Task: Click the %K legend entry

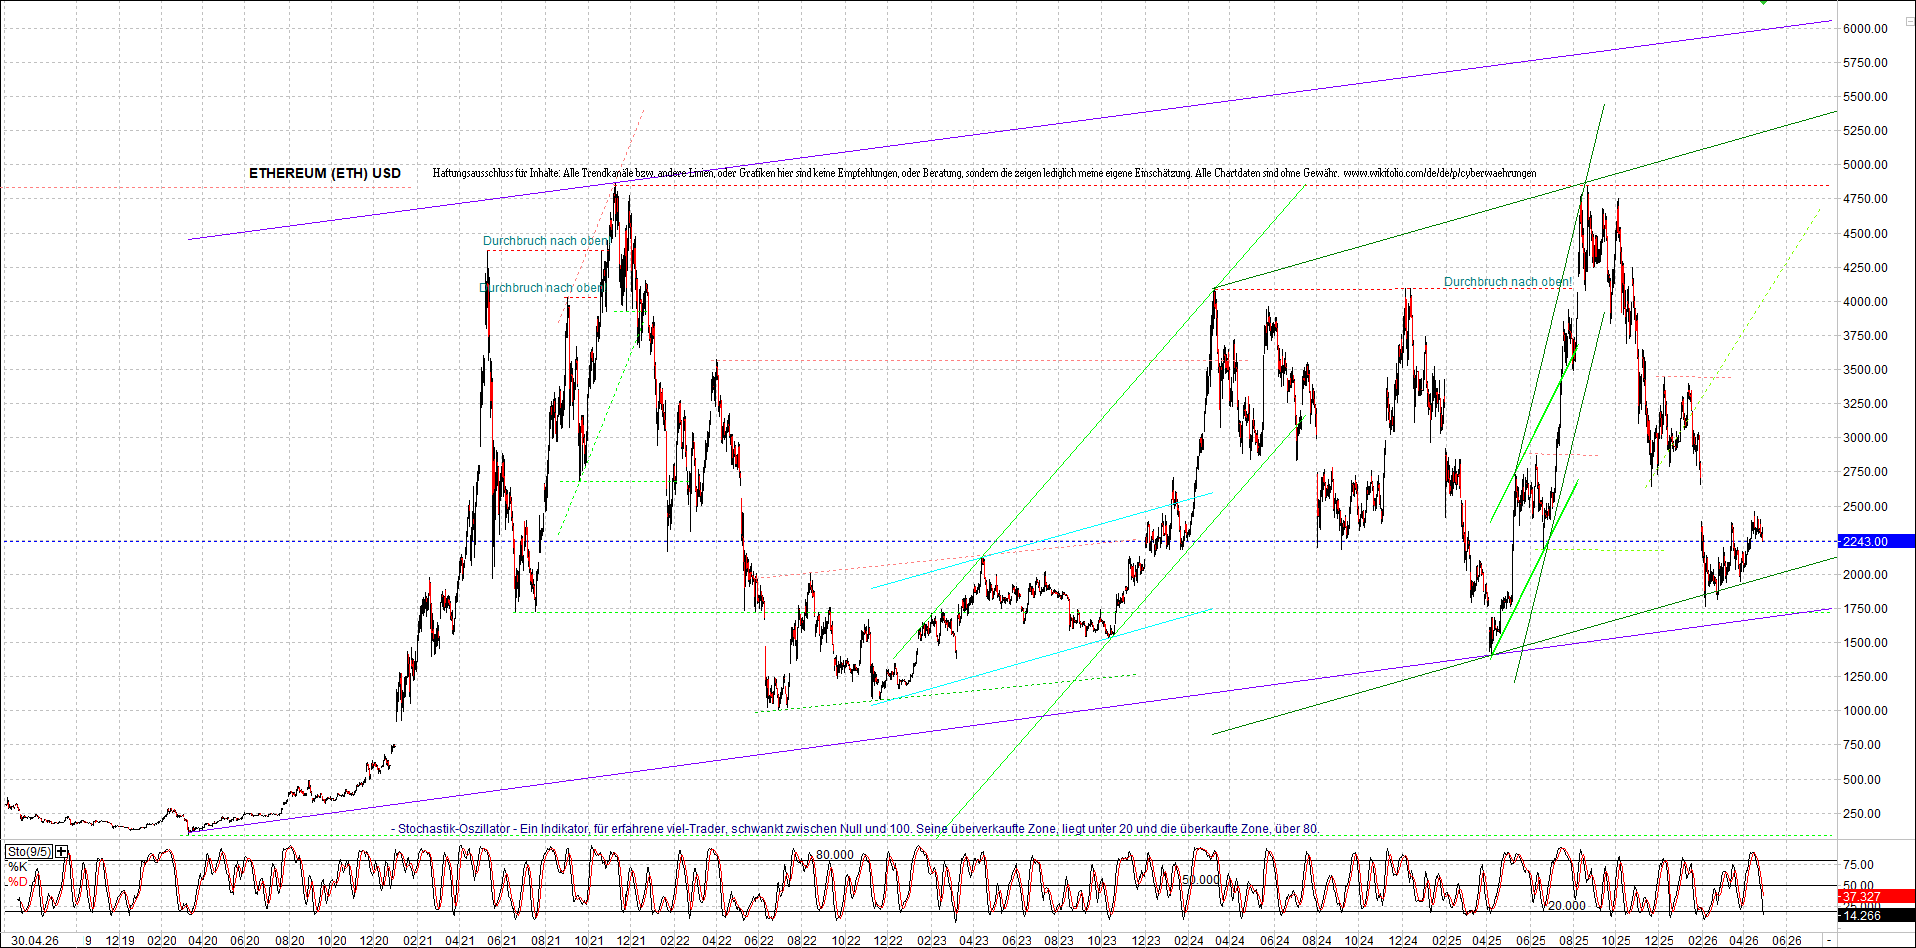Action: coord(17,866)
